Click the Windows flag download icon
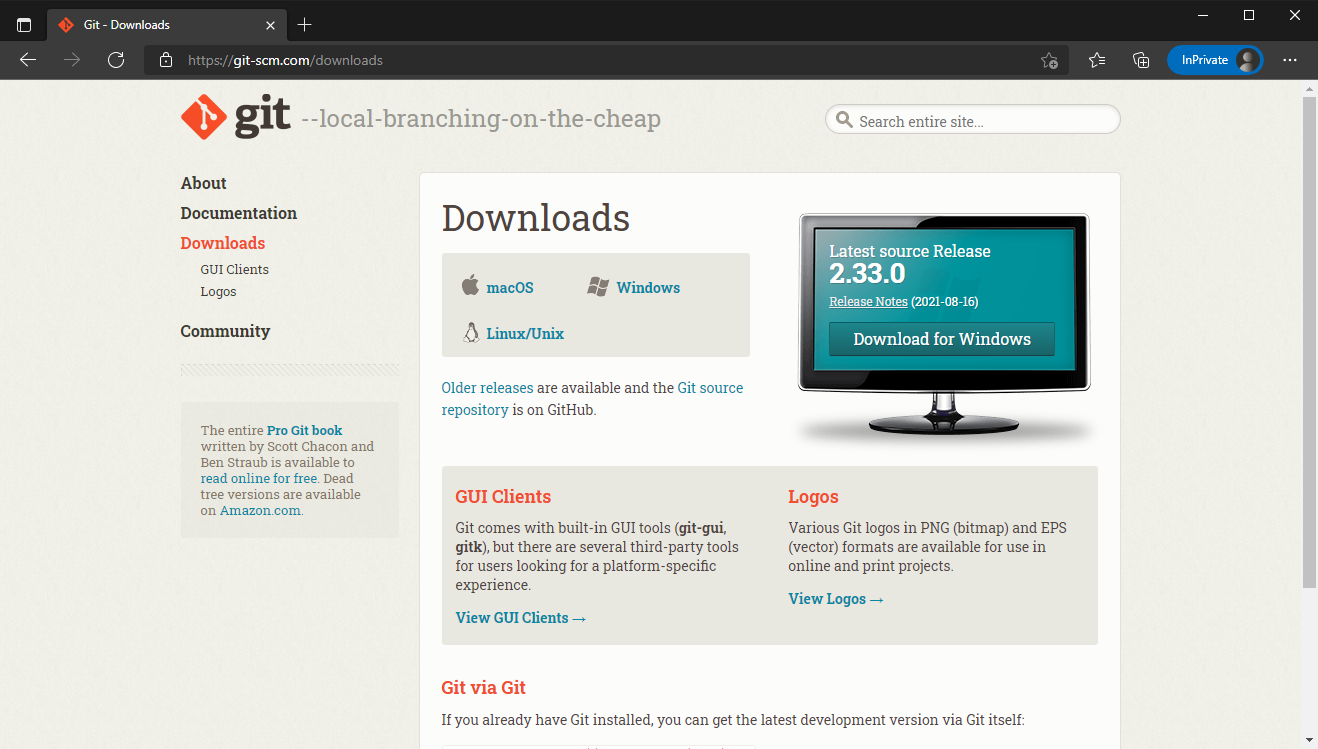1318x749 pixels. tap(598, 287)
